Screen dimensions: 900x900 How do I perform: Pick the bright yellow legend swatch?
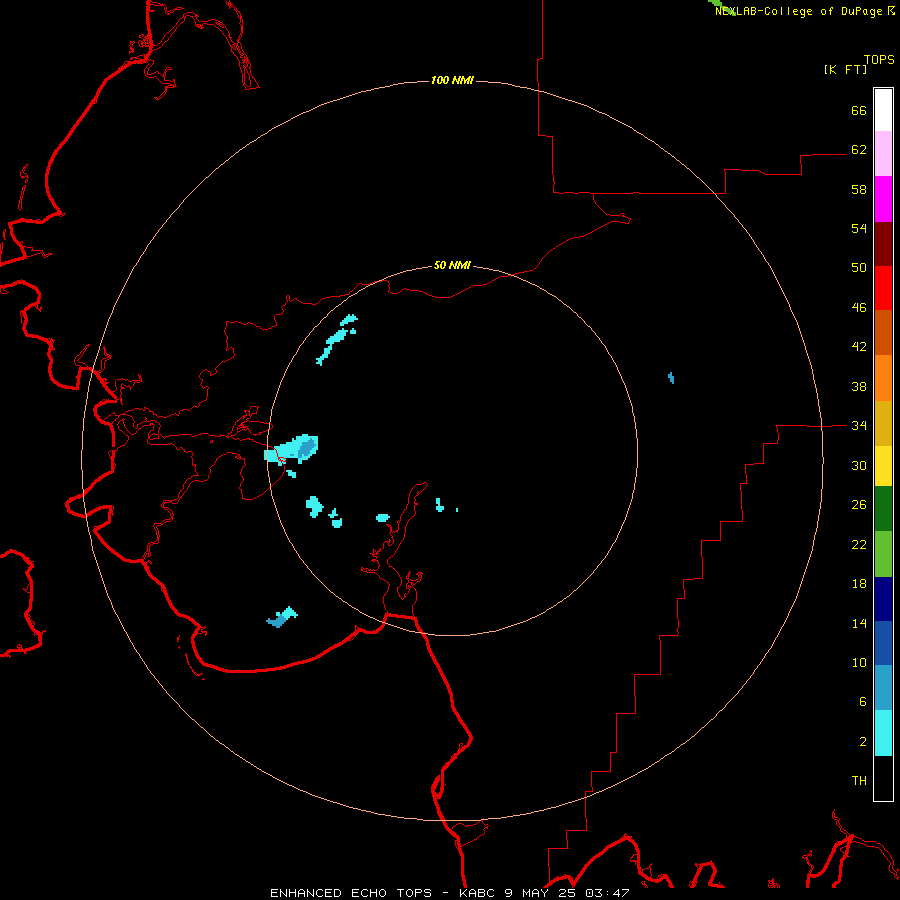pyautogui.click(x=883, y=466)
